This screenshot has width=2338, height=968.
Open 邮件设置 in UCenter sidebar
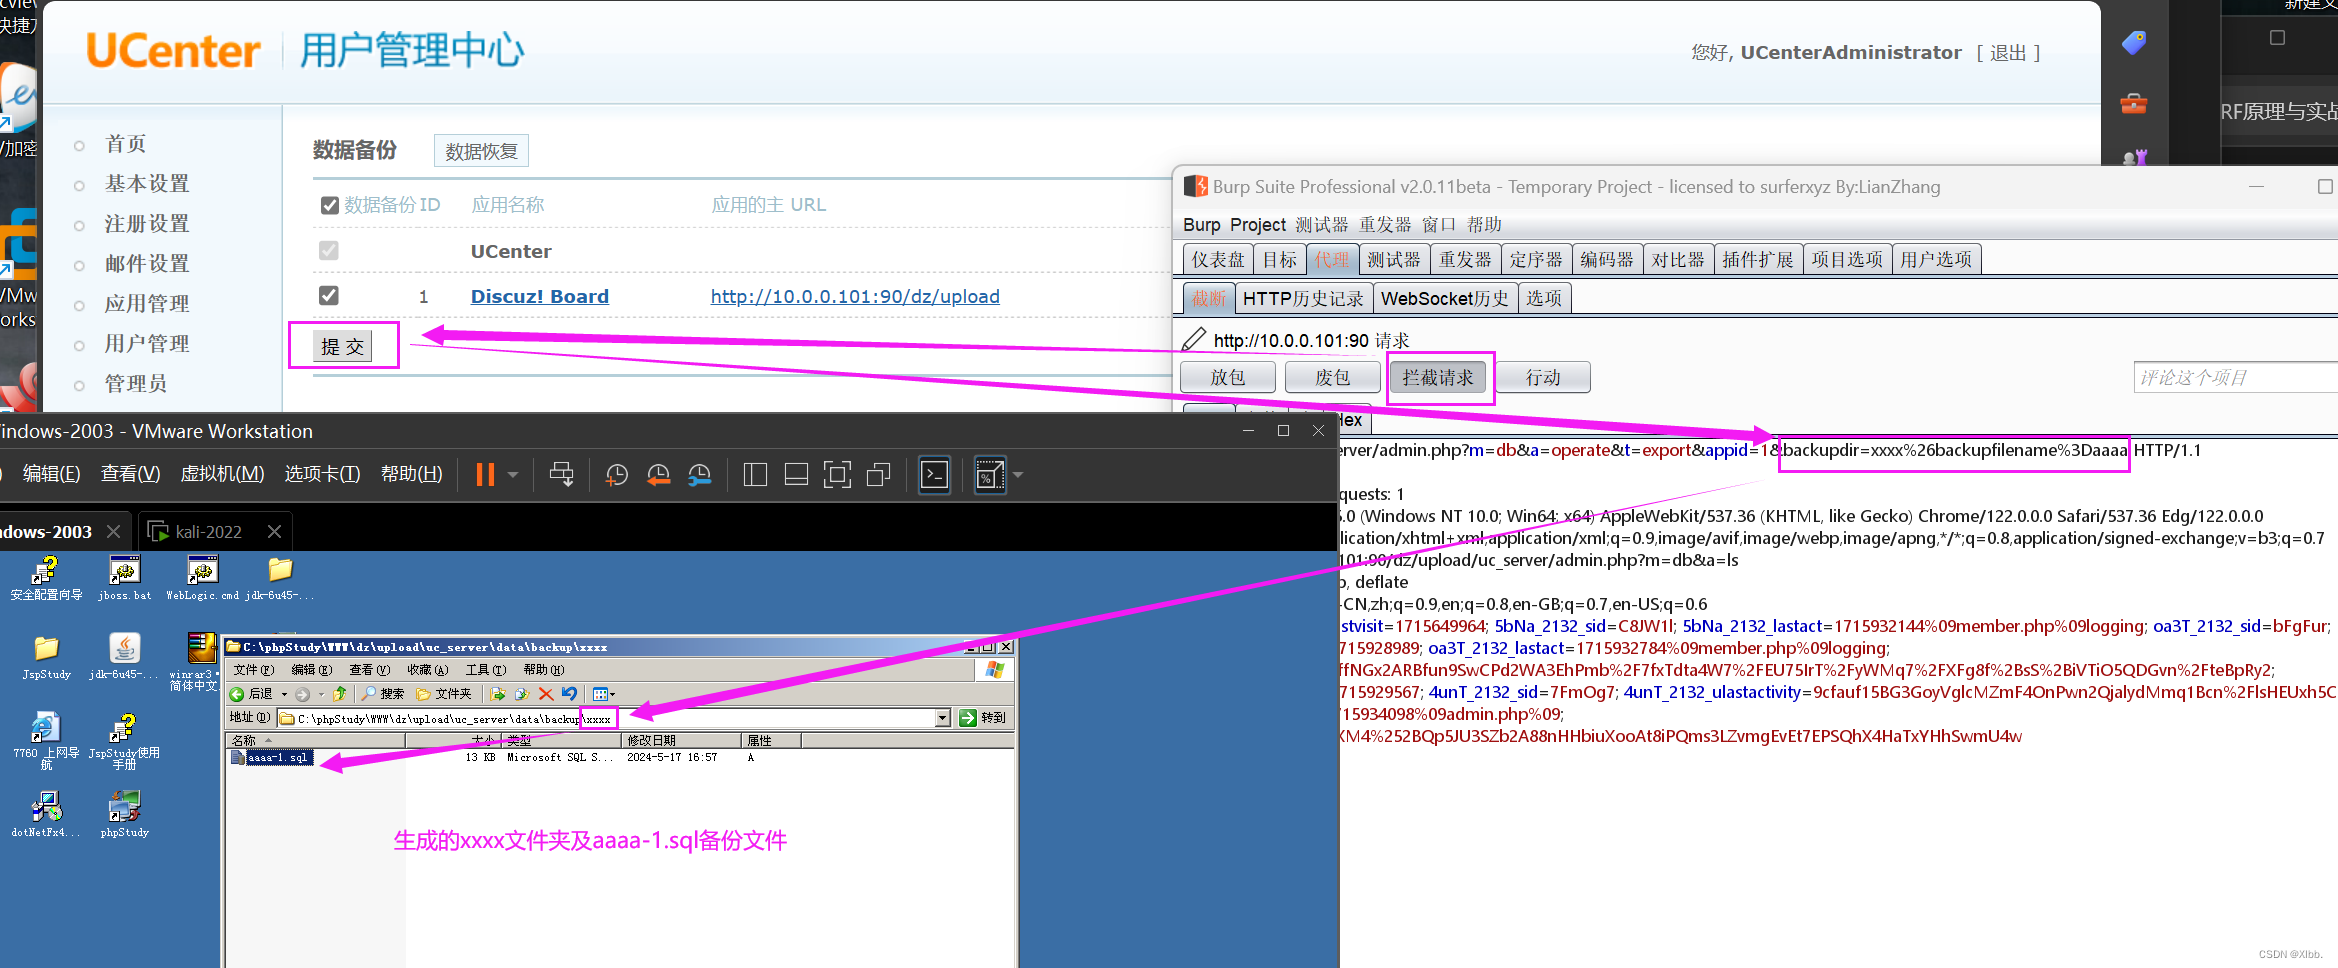(147, 263)
